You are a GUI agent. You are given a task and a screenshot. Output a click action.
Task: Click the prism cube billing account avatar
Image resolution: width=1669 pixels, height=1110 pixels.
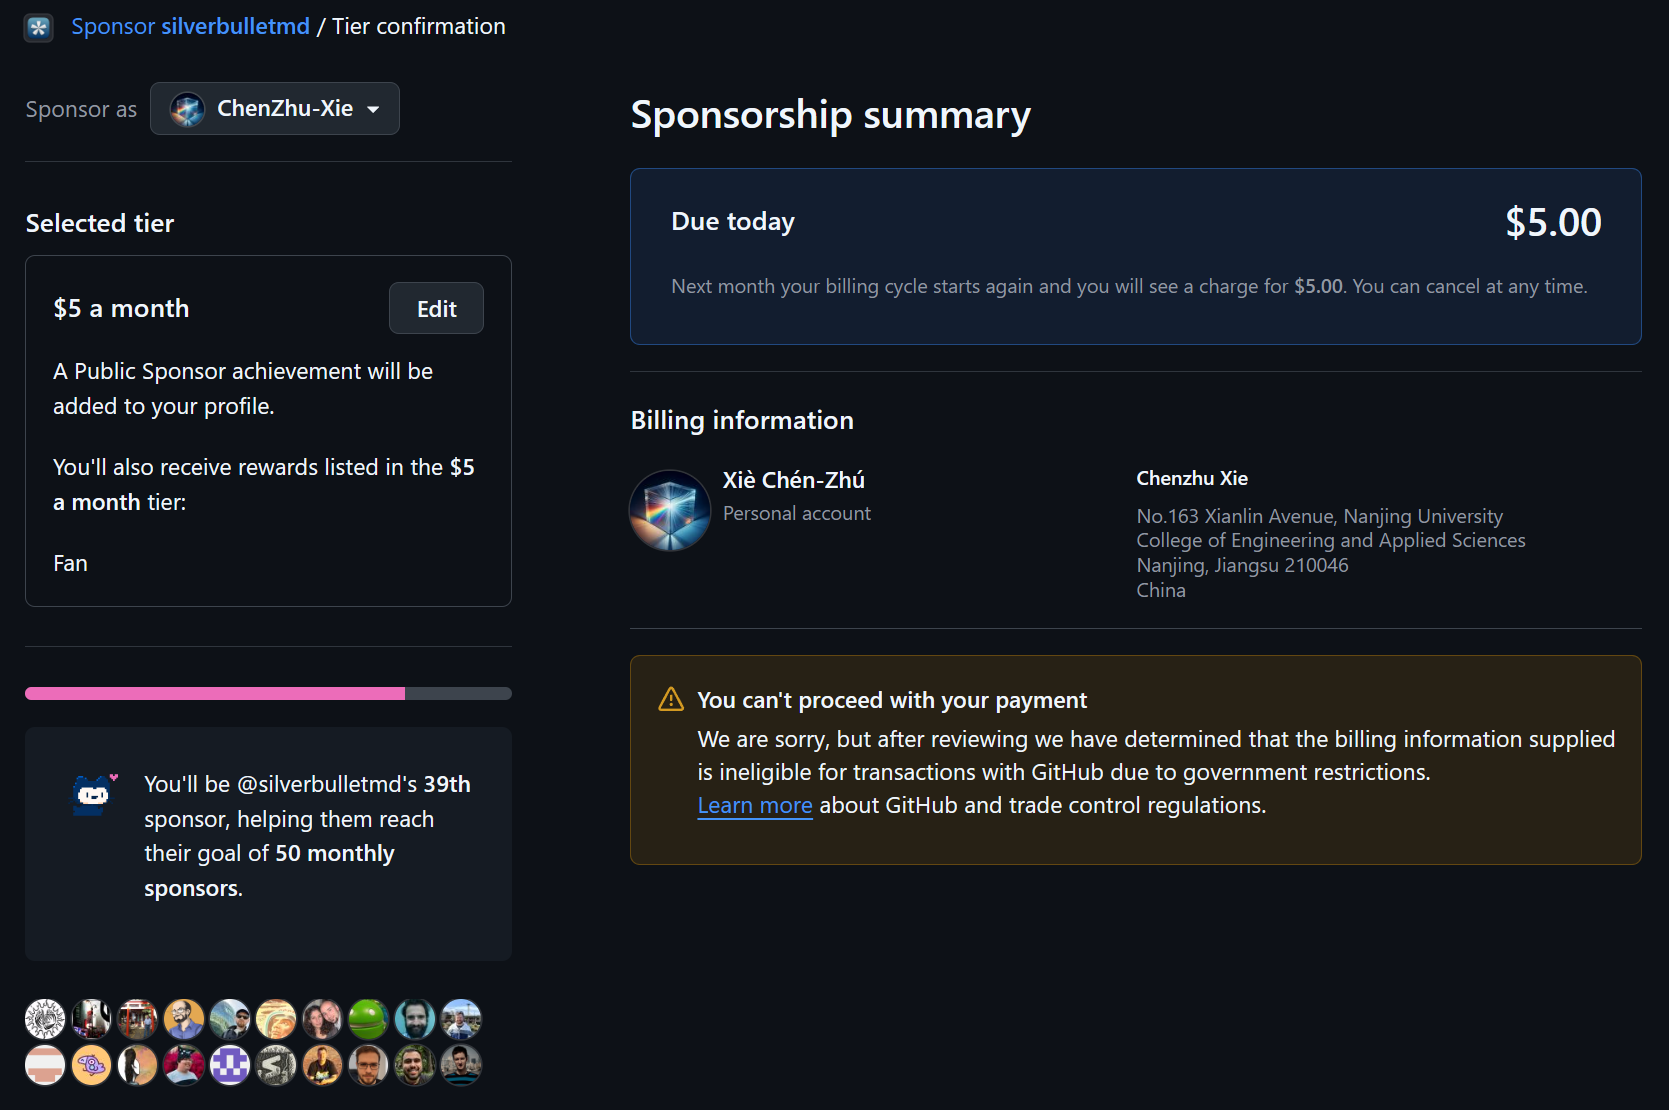[670, 510]
